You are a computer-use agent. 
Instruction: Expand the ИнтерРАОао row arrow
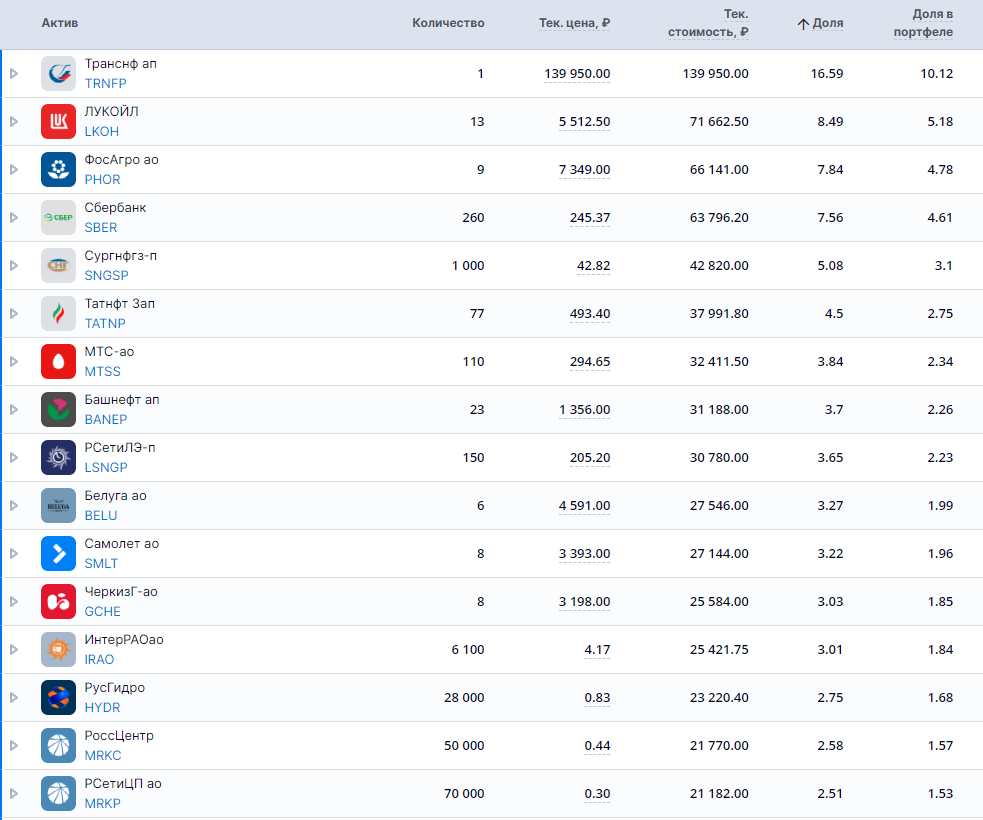[x=14, y=650]
